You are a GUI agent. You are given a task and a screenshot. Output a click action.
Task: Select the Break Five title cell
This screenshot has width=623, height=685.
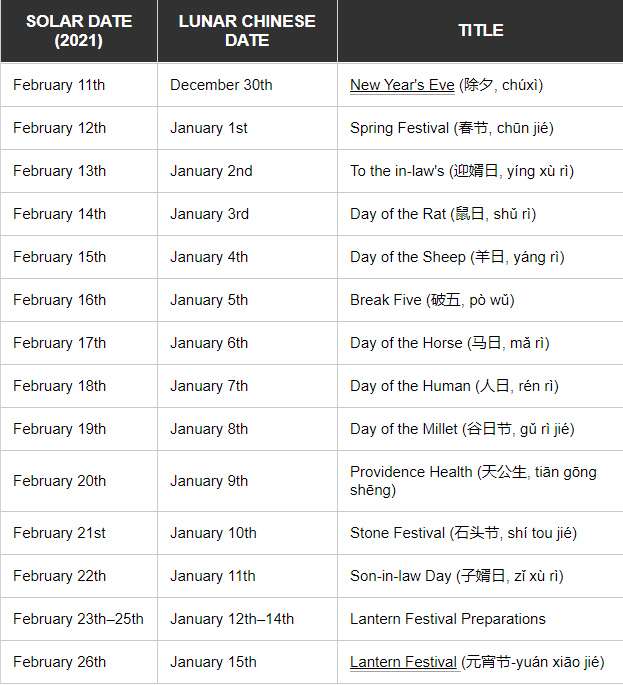coord(481,300)
